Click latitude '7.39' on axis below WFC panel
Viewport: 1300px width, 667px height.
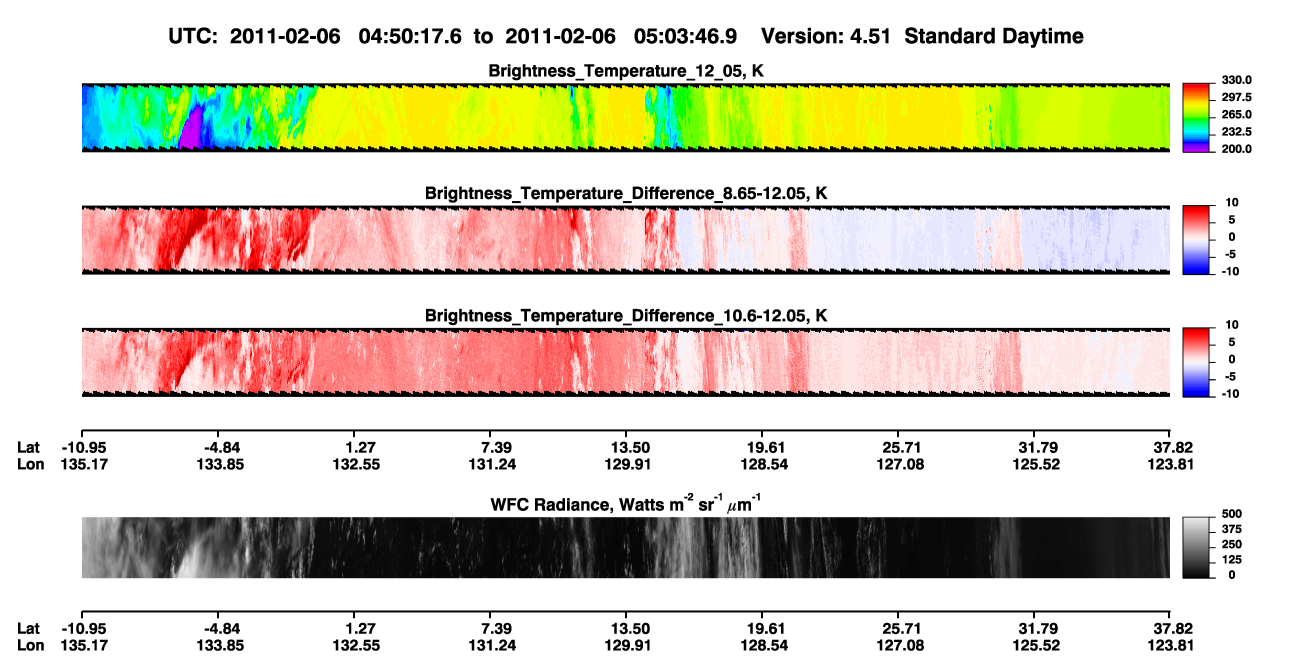tap(497, 629)
